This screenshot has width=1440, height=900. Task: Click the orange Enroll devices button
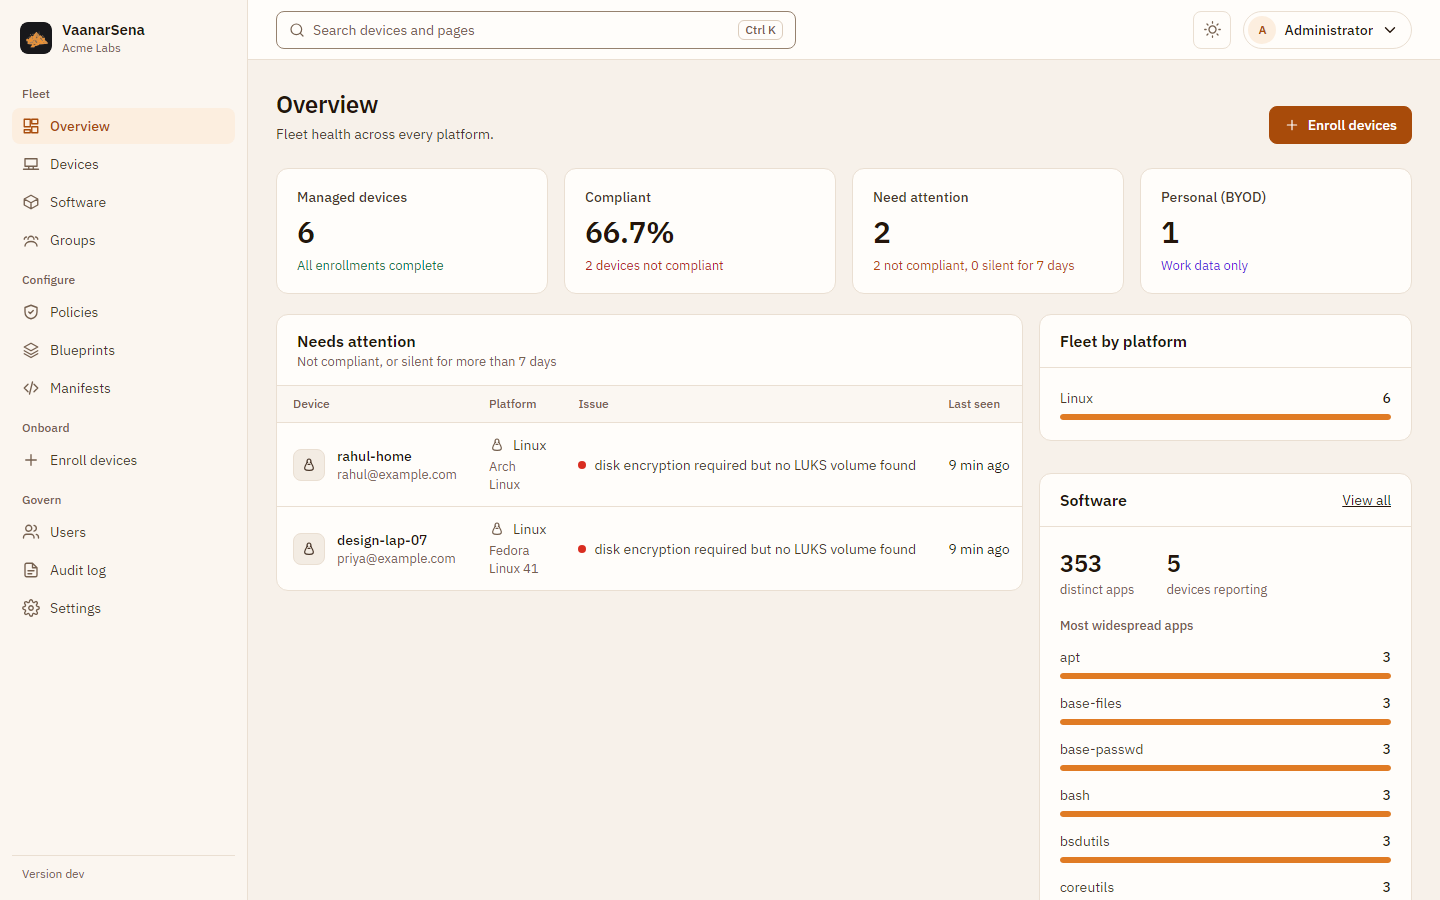tap(1340, 125)
